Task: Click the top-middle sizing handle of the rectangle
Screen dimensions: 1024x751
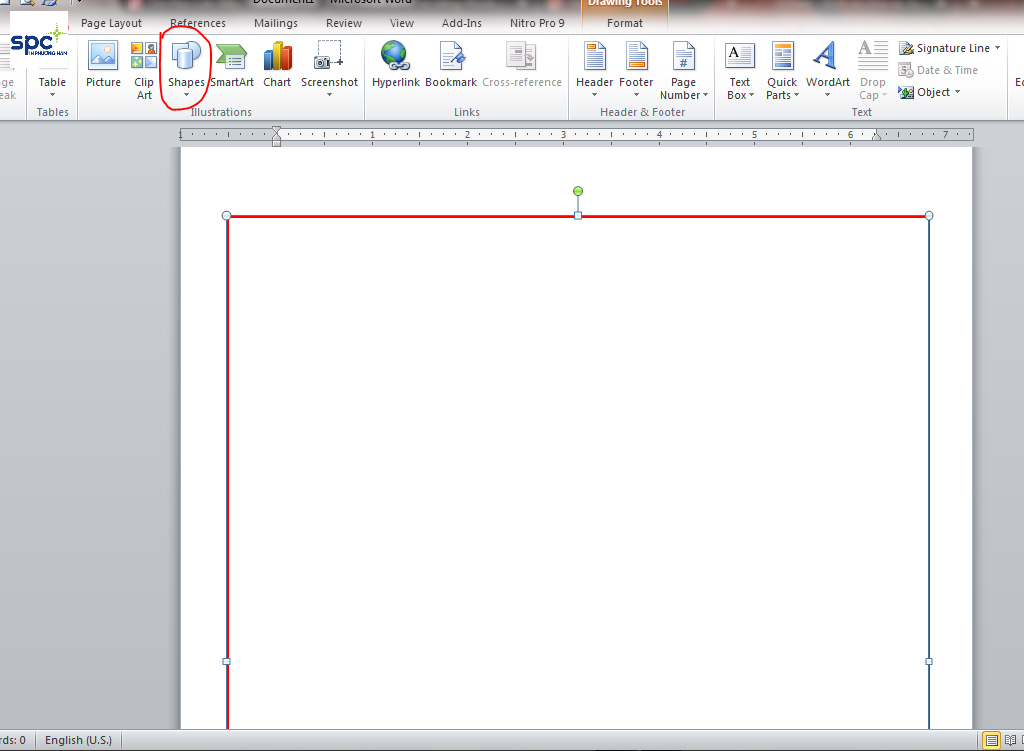Action: point(578,216)
